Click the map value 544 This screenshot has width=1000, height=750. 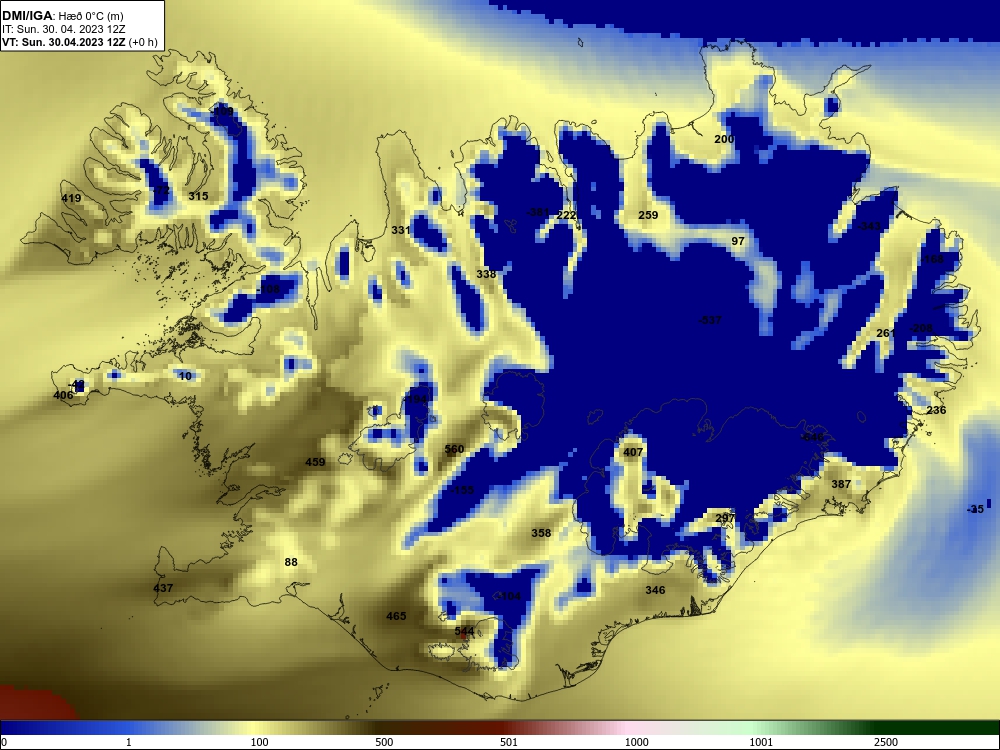[464, 632]
